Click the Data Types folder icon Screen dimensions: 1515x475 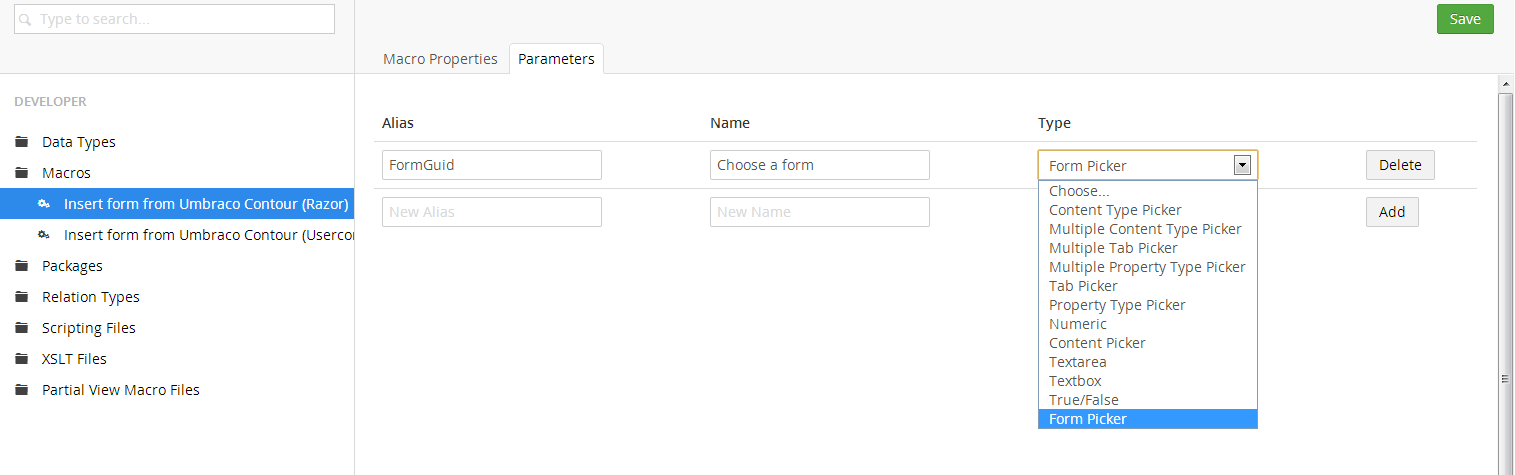point(21,142)
